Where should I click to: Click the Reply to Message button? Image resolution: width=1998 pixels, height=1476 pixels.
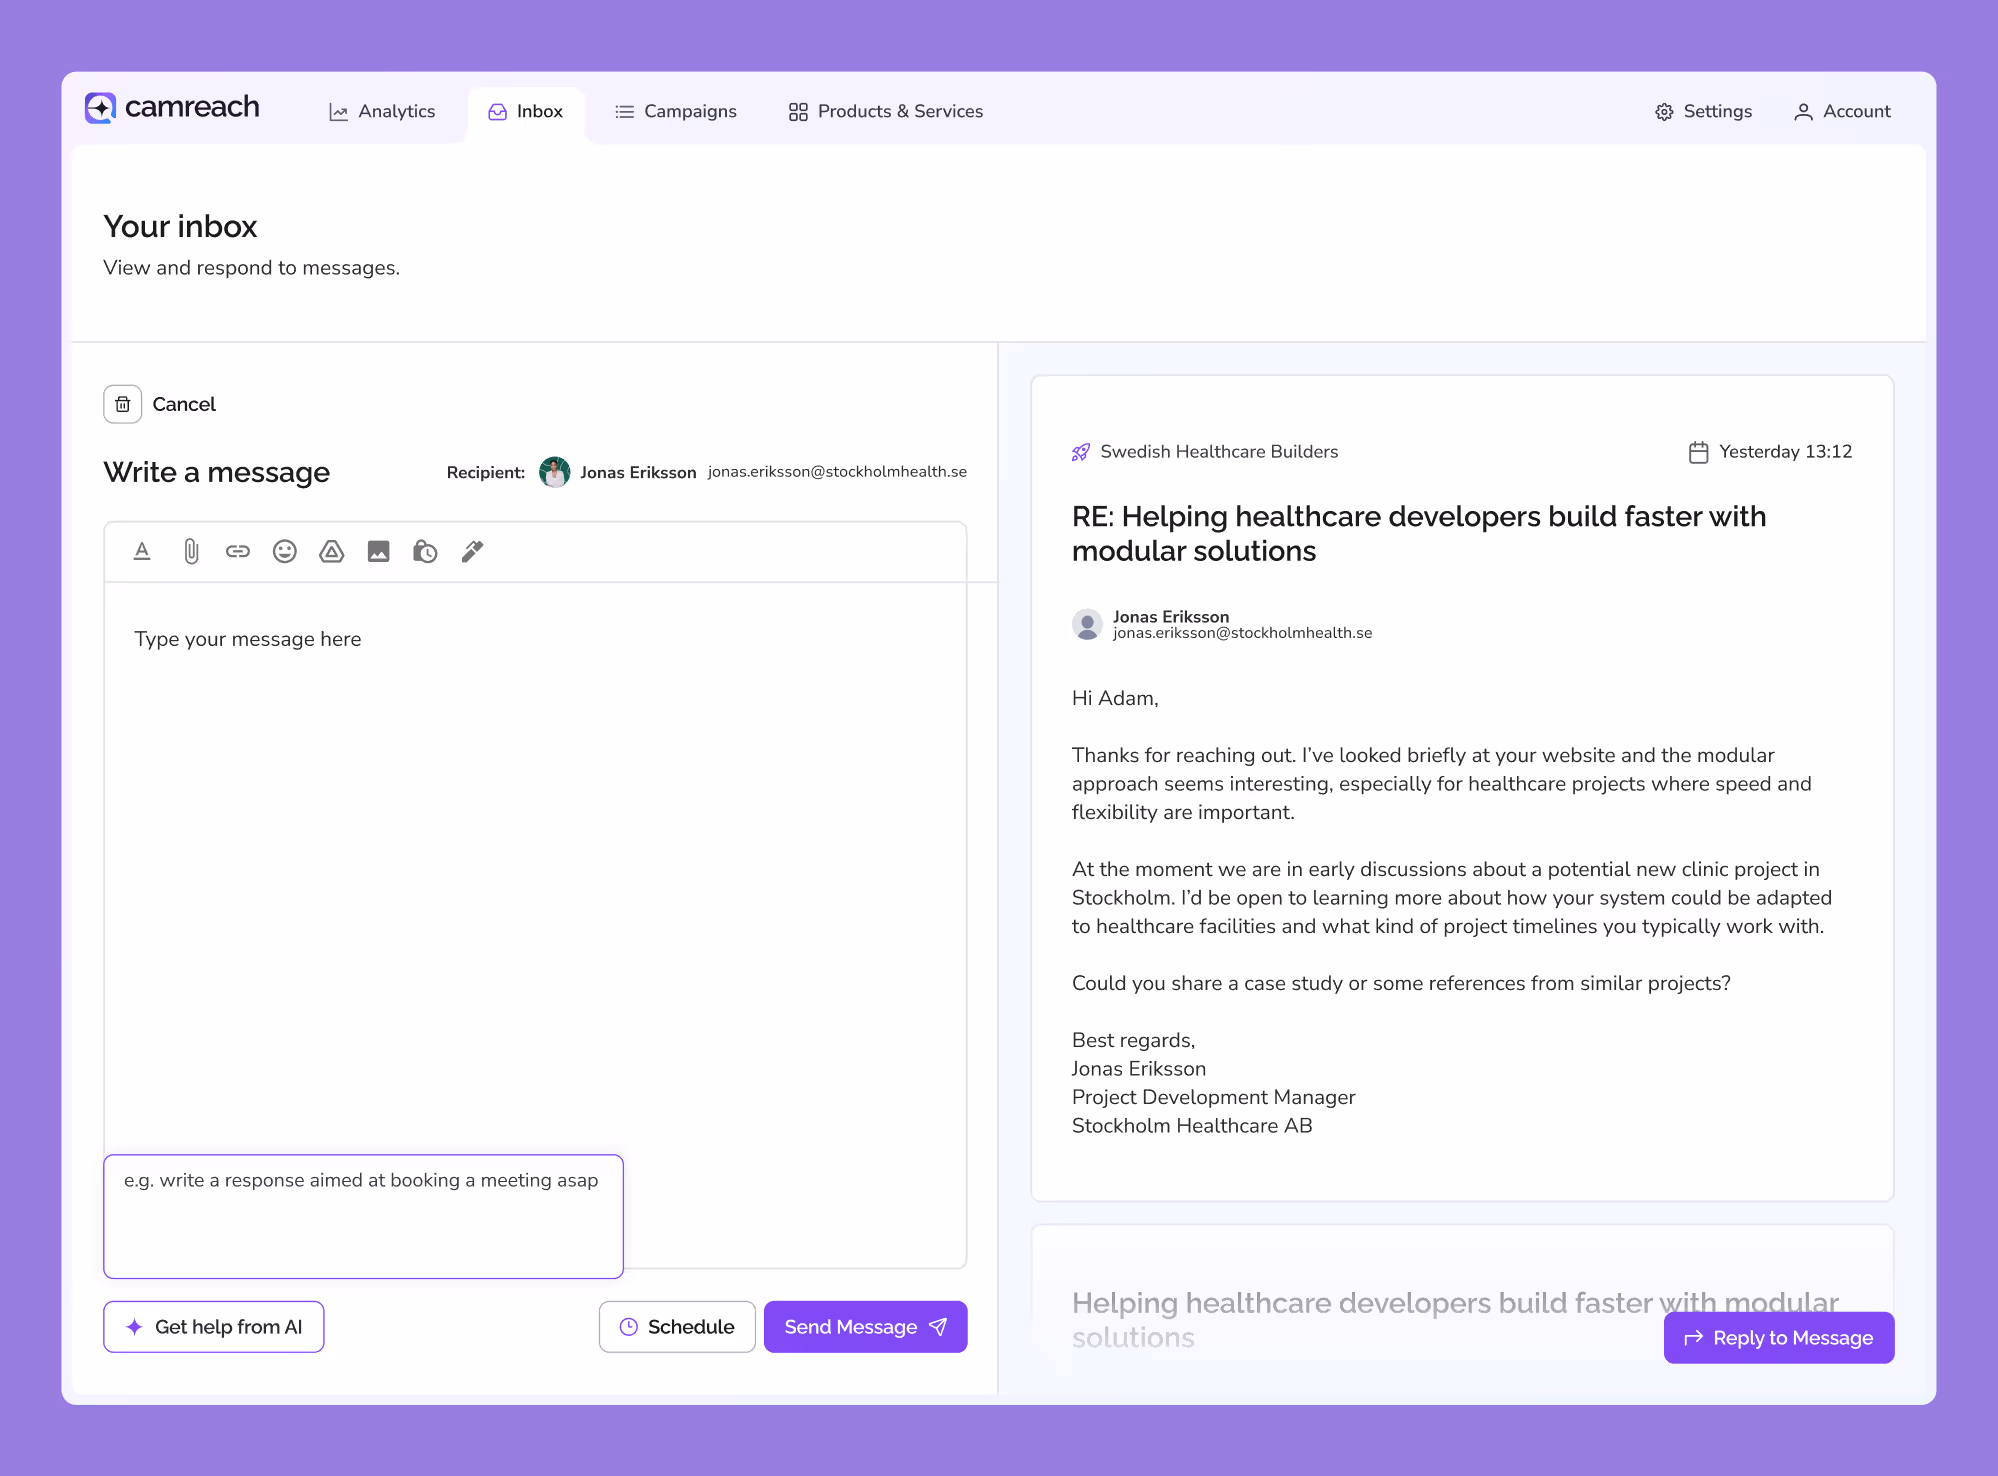pyautogui.click(x=1778, y=1338)
